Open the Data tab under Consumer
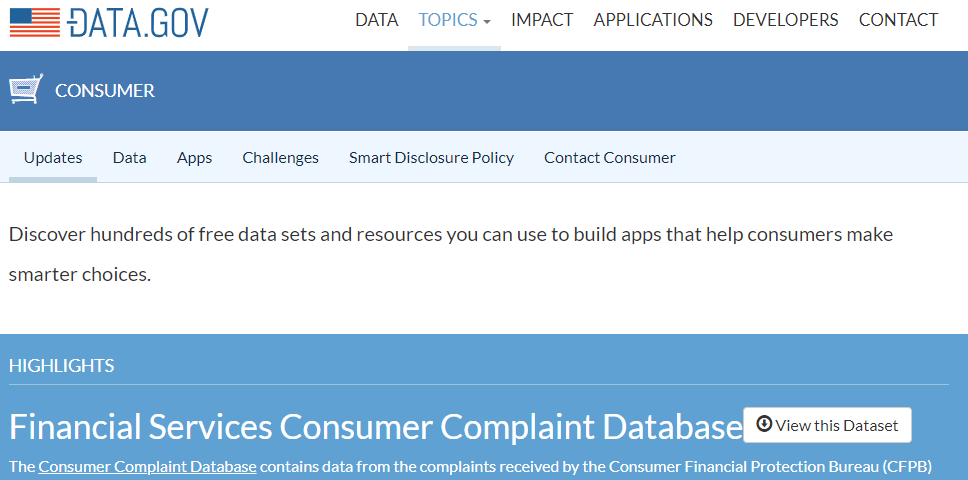 point(130,158)
